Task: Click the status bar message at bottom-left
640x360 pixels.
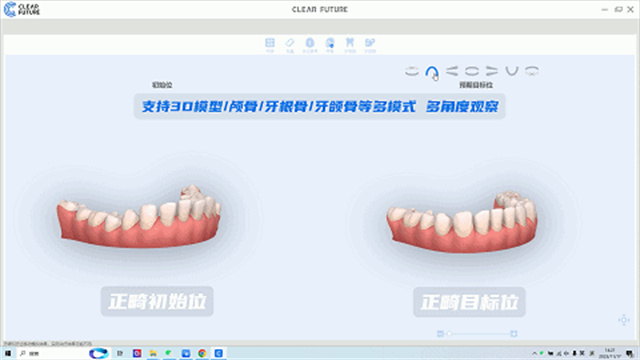Action: tap(48, 344)
